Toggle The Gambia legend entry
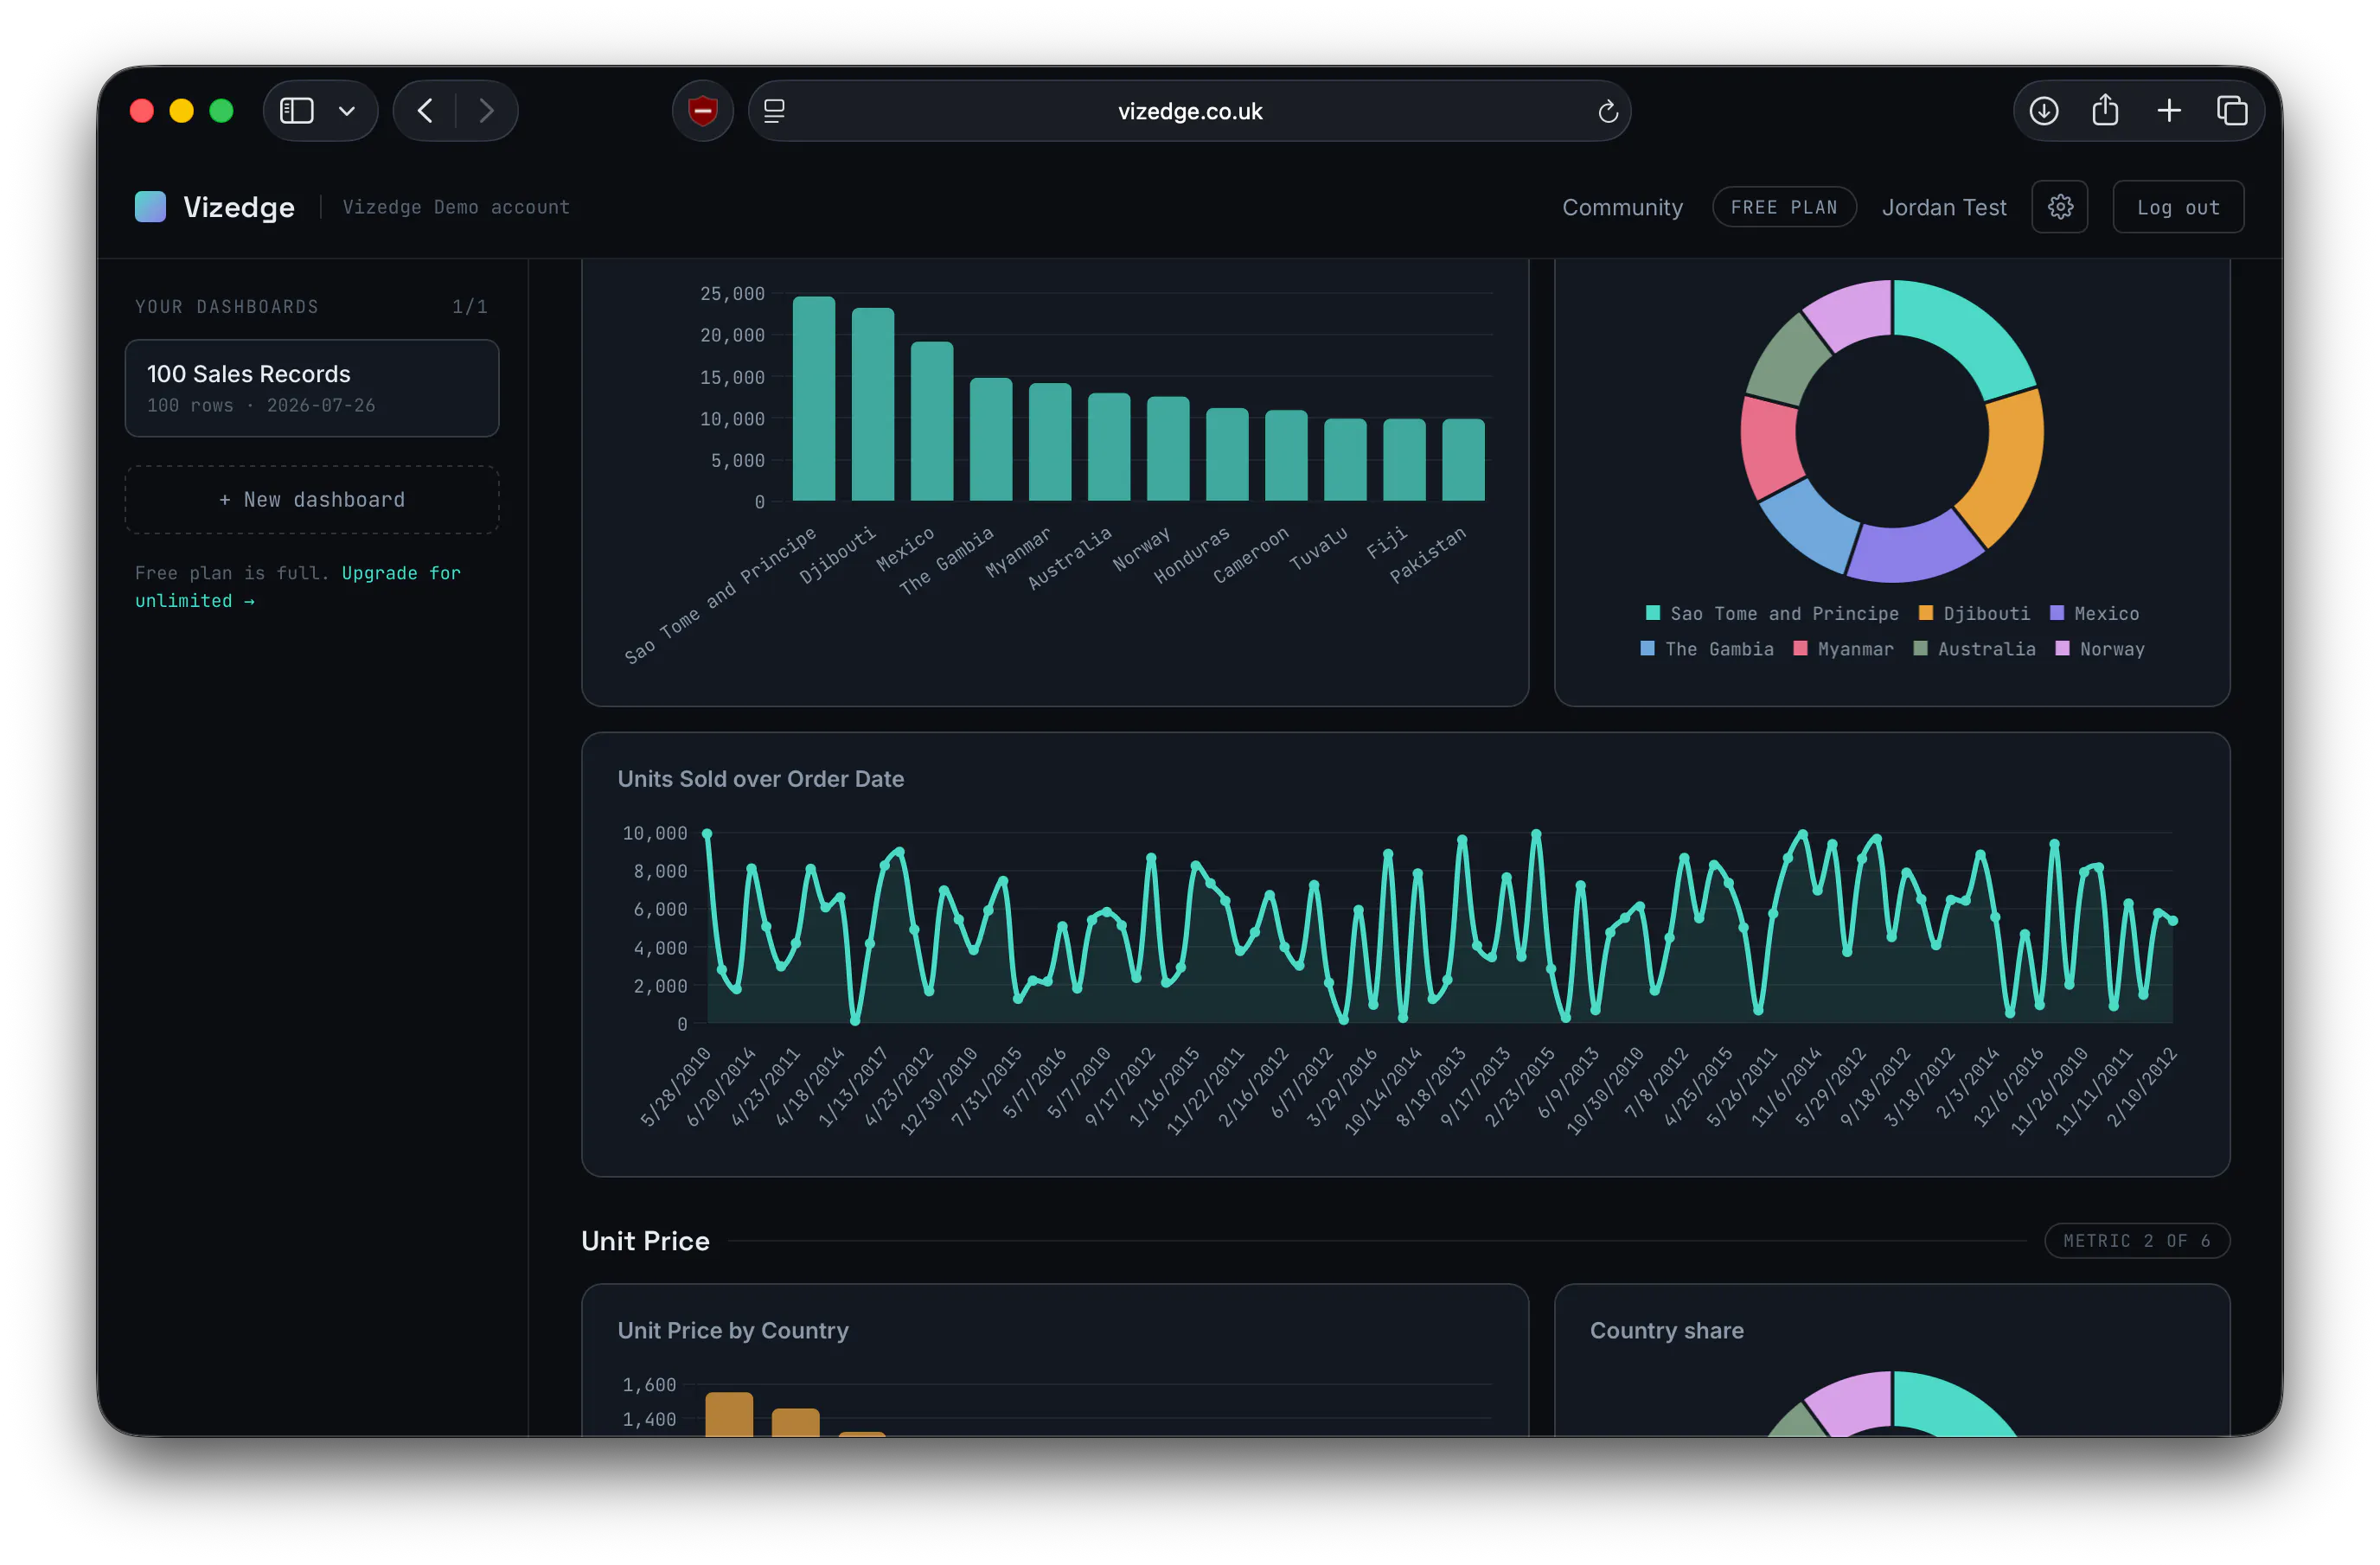This screenshot has height=1565, width=2380. (1707, 649)
